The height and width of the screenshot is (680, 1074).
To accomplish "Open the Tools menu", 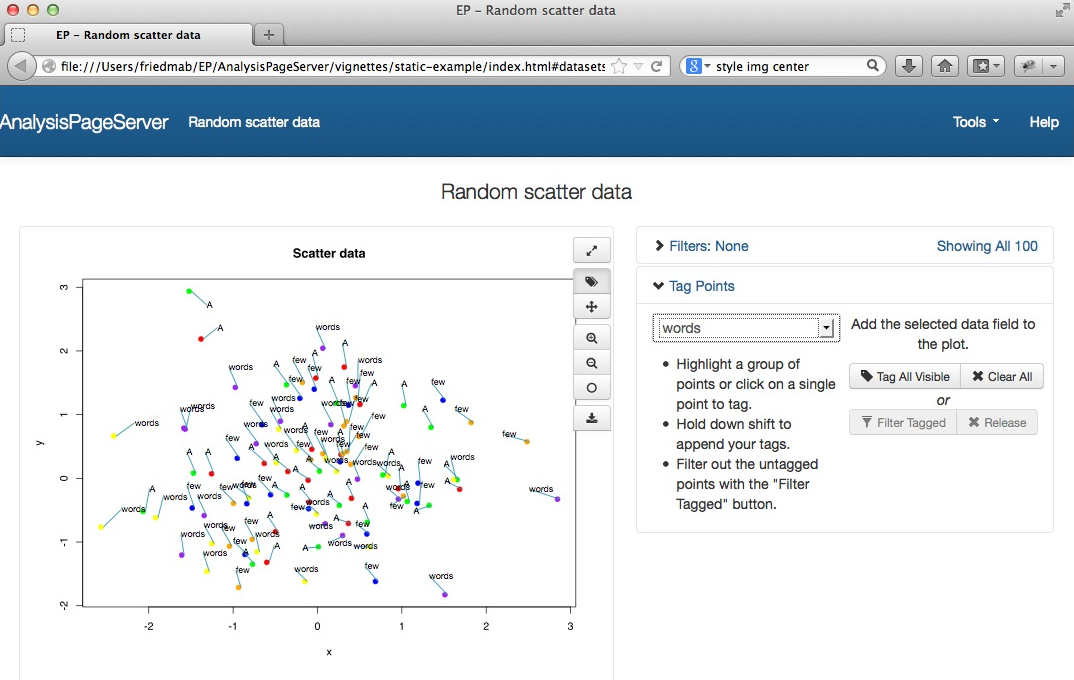I will pyautogui.click(x=975, y=122).
